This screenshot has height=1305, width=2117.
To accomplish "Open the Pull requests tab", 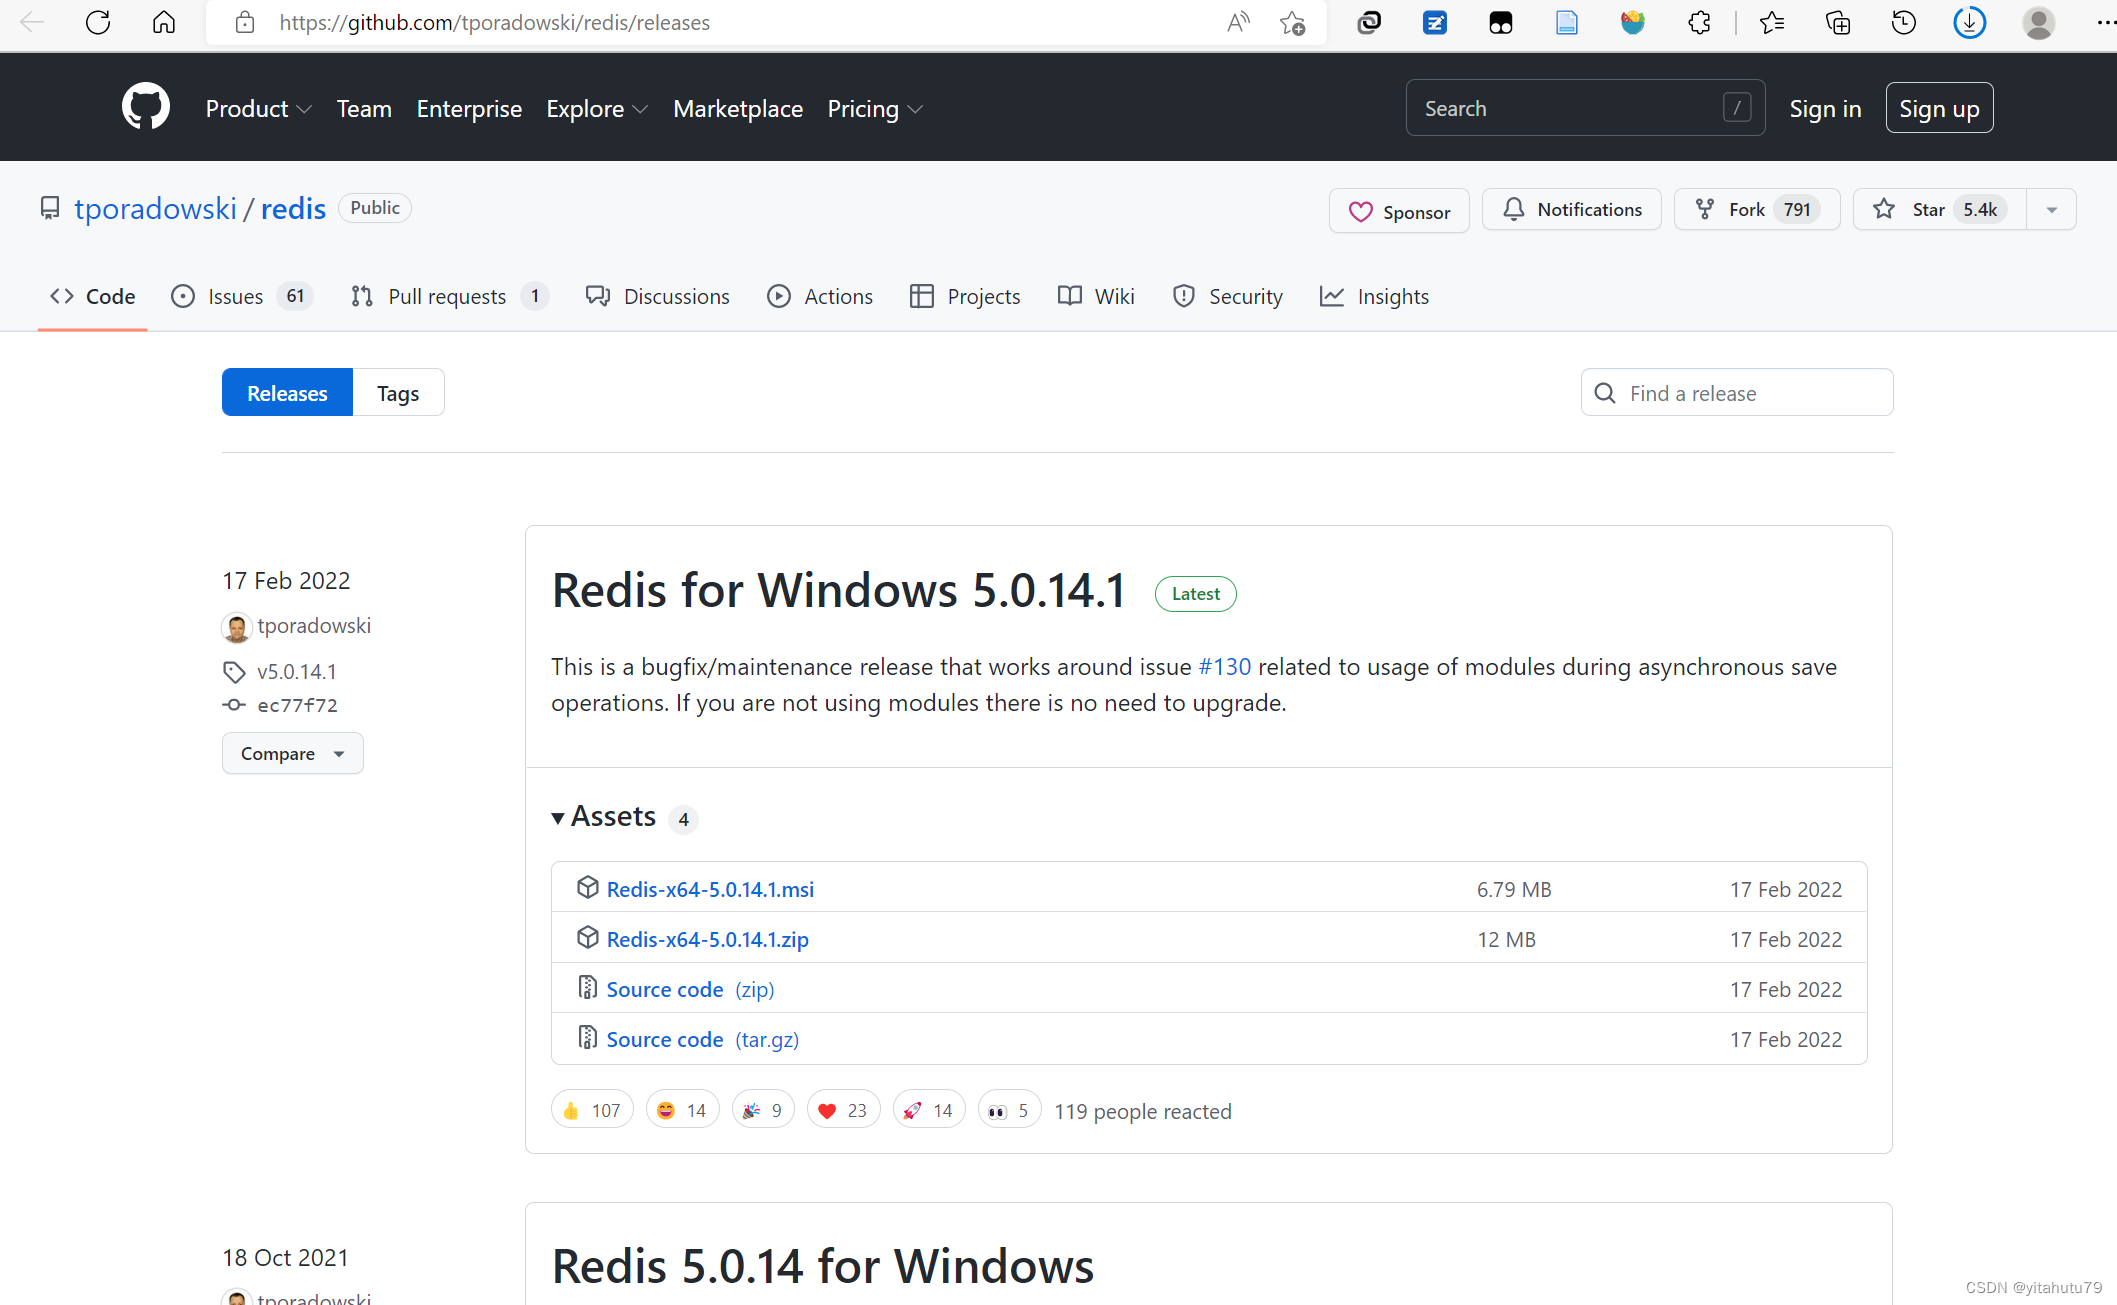I will pyautogui.click(x=448, y=296).
